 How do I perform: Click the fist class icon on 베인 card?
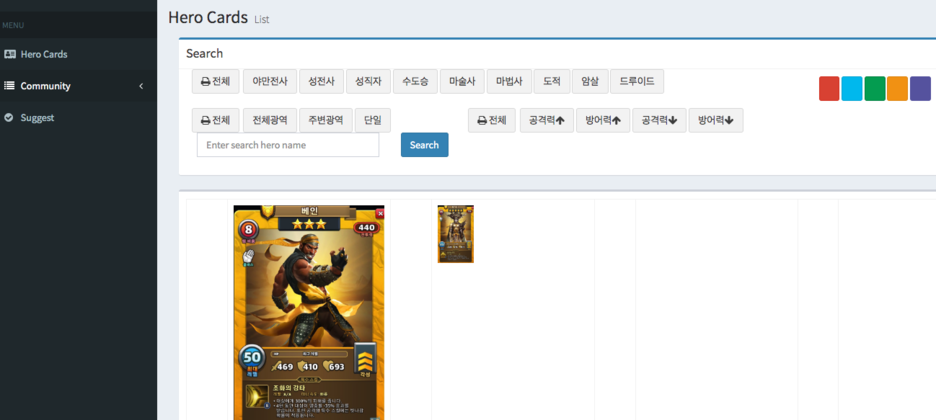[248, 257]
